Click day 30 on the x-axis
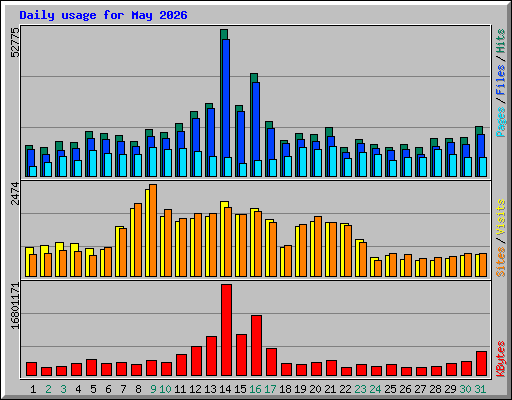Viewport: 512px width, 400px height. (x=465, y=389)
